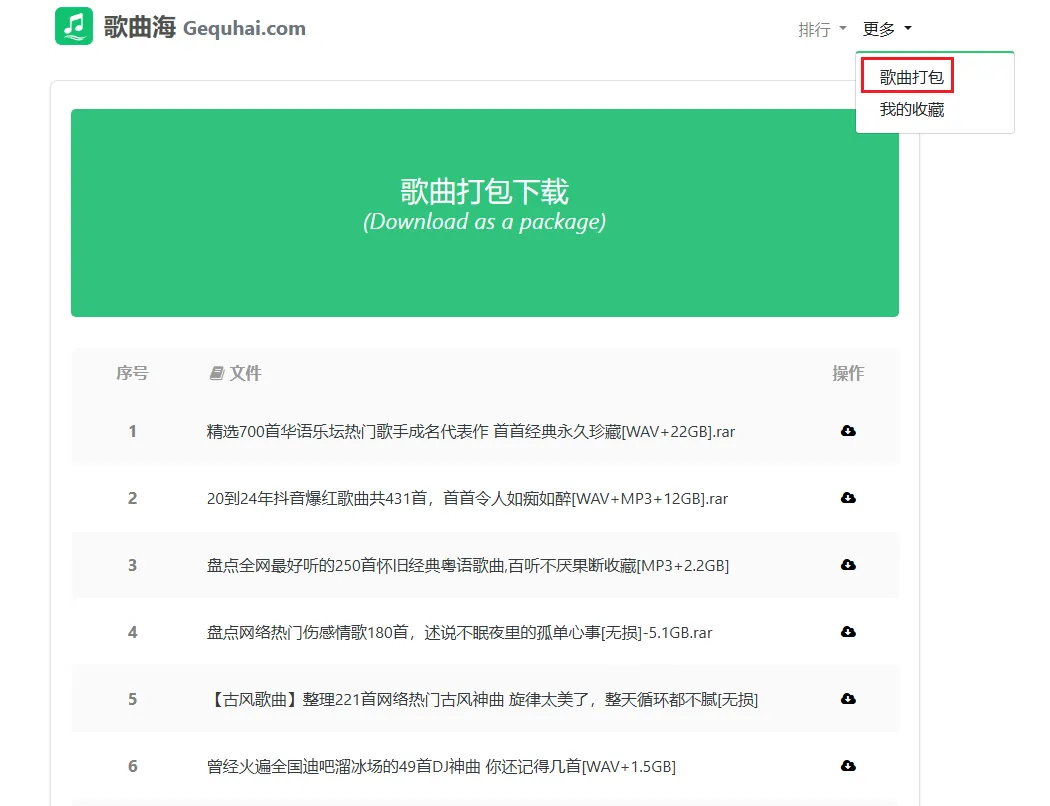Click the row number 6 cell

click(x=133, y=766)
